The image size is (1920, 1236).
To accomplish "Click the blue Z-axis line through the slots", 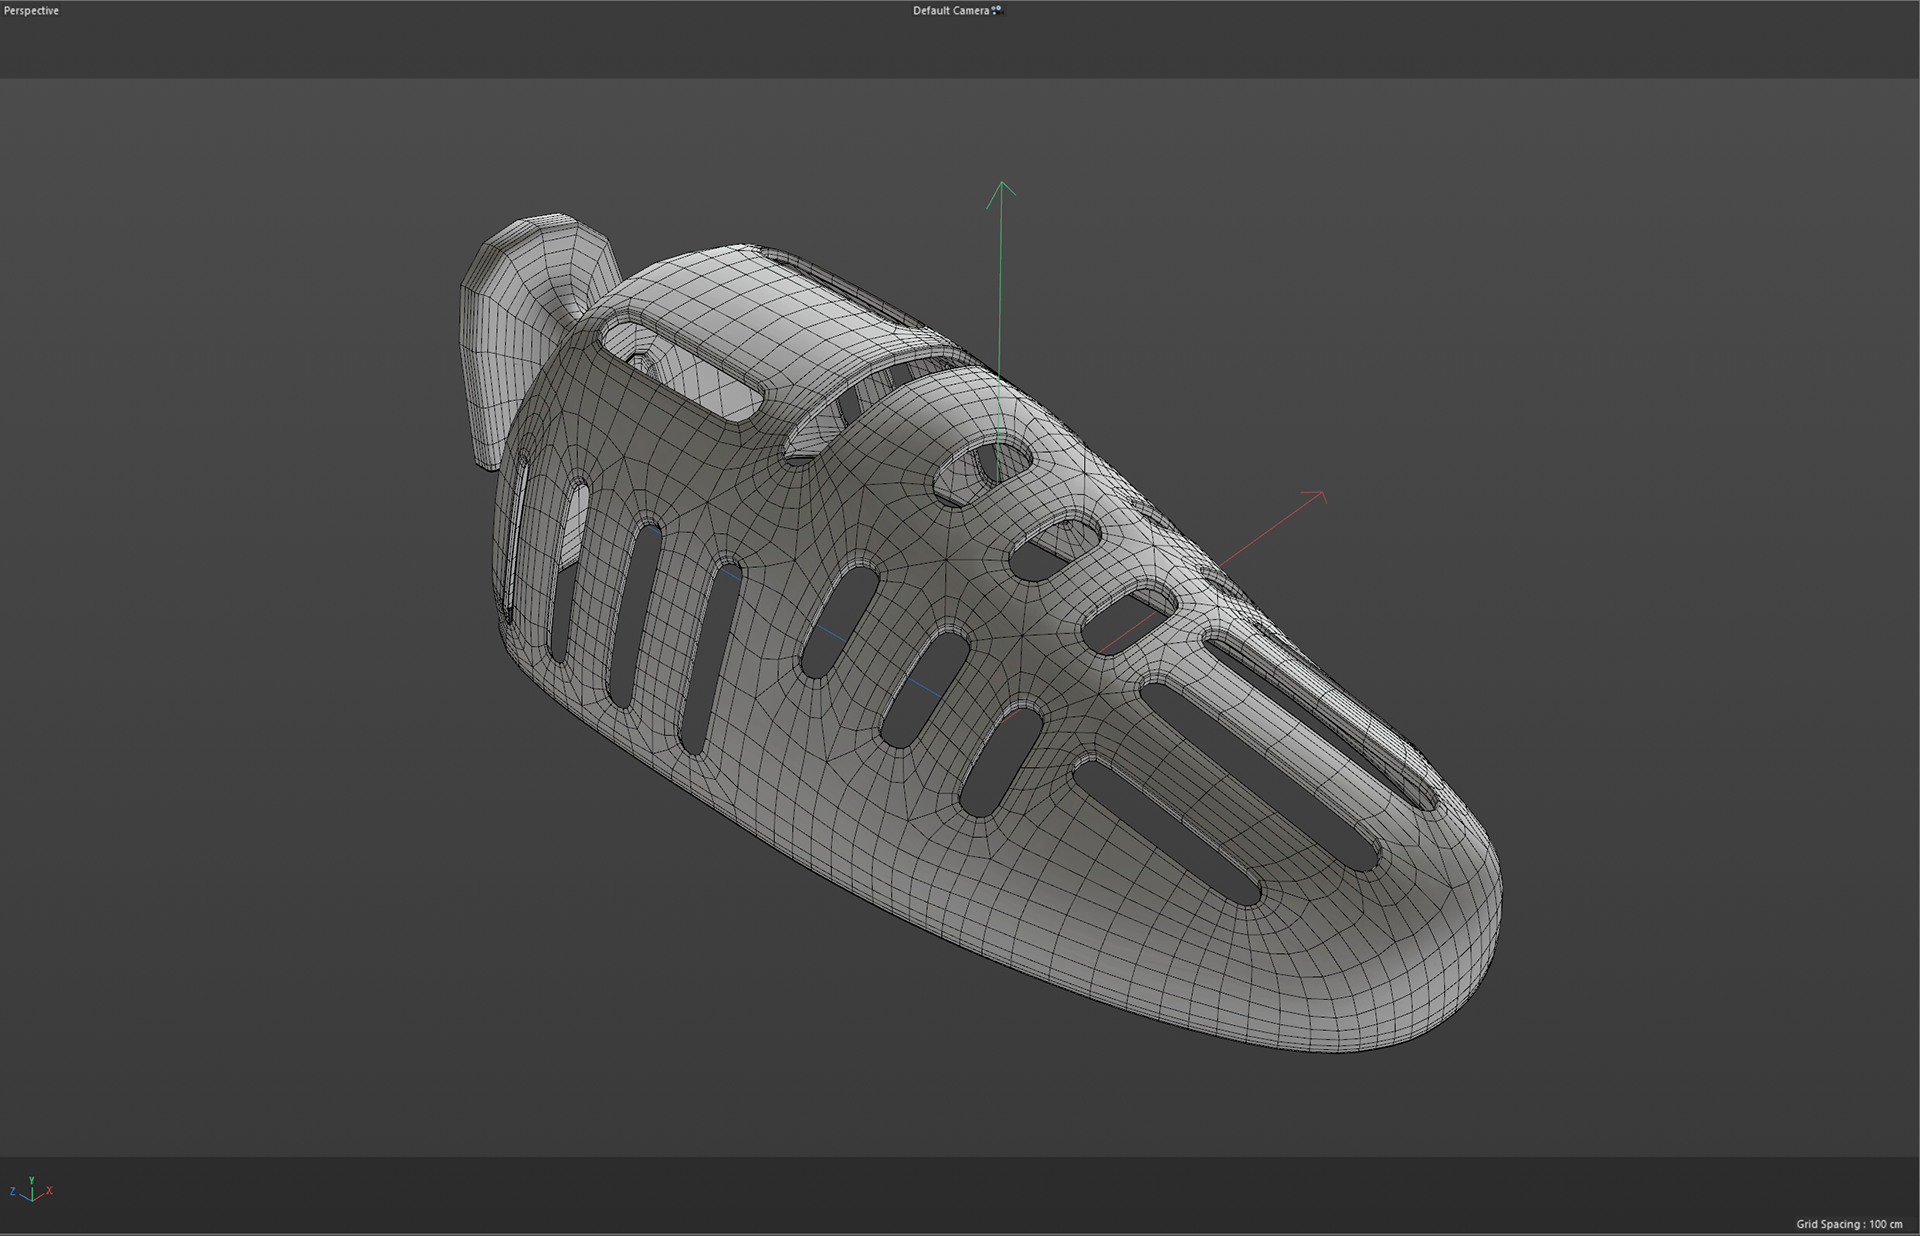I will pyautogui.click(x=830, y=633).
